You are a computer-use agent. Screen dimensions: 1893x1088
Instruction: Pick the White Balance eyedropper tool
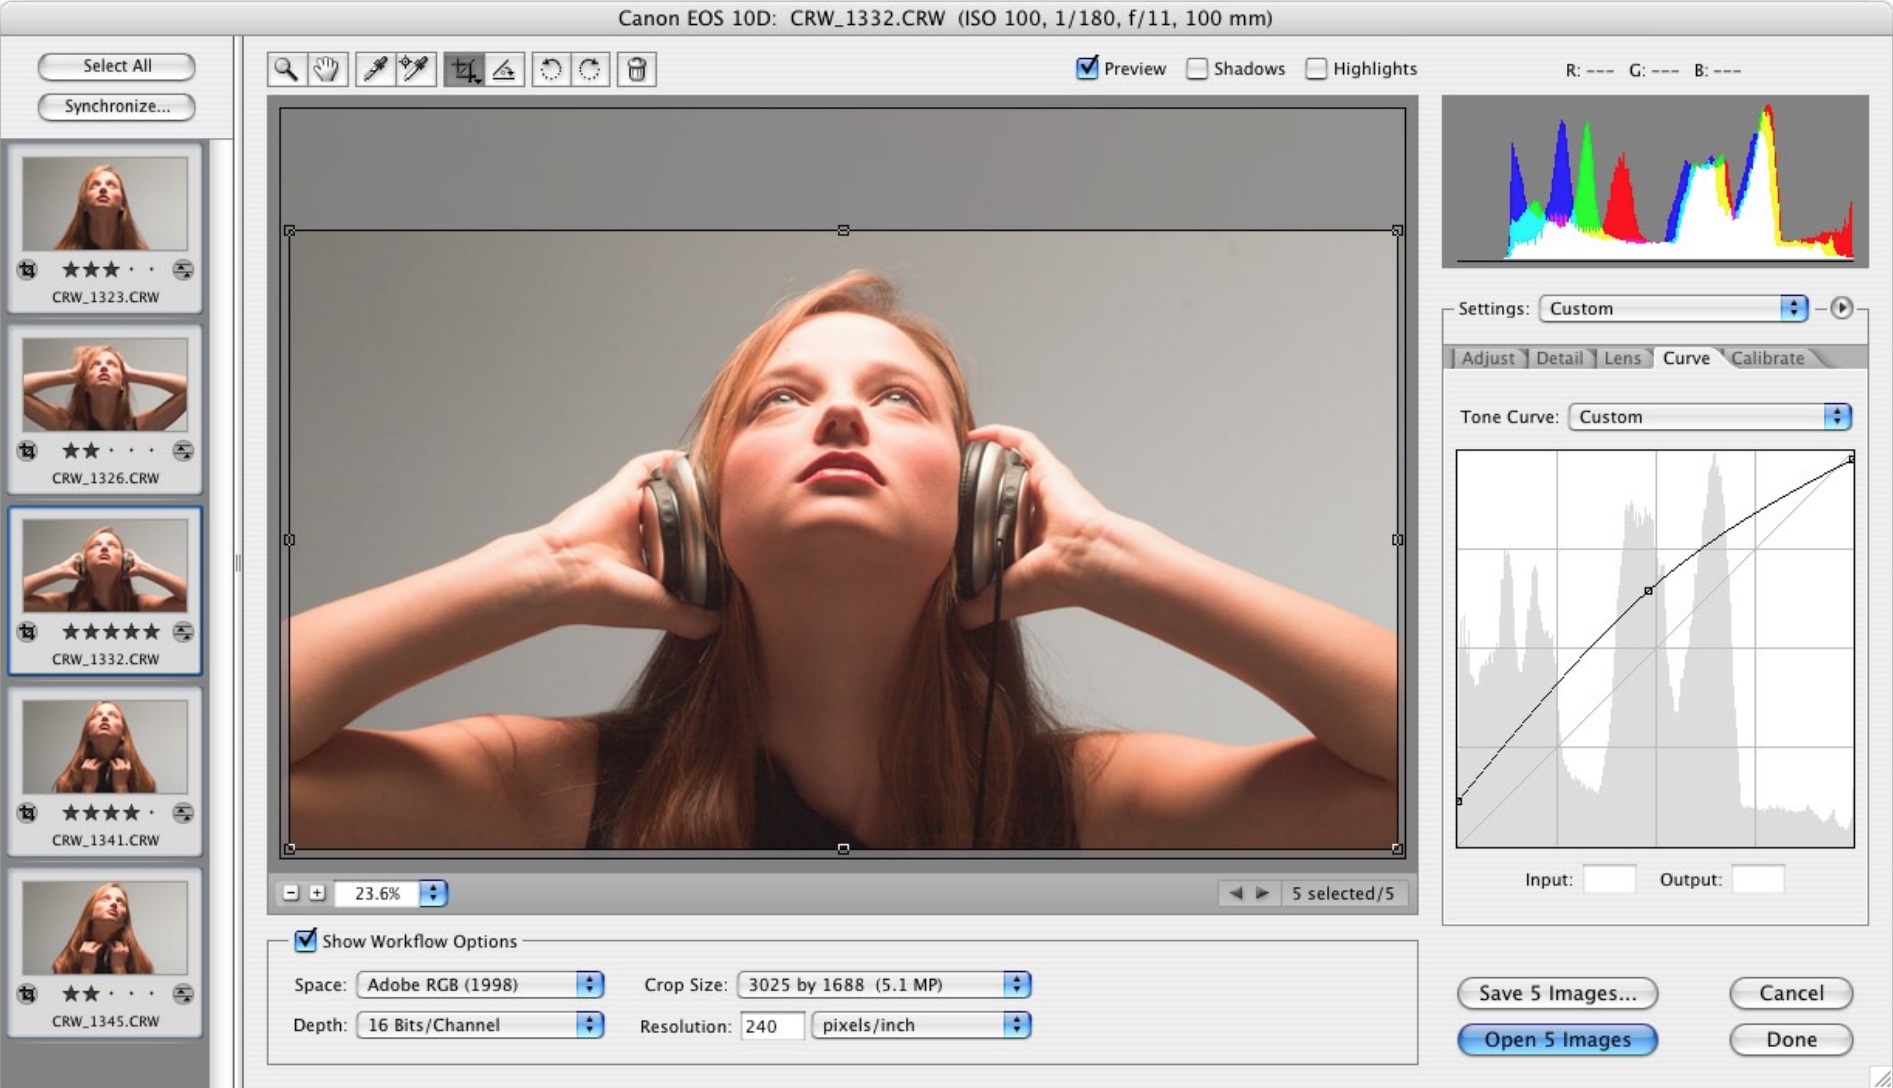(x=376, y=69)
